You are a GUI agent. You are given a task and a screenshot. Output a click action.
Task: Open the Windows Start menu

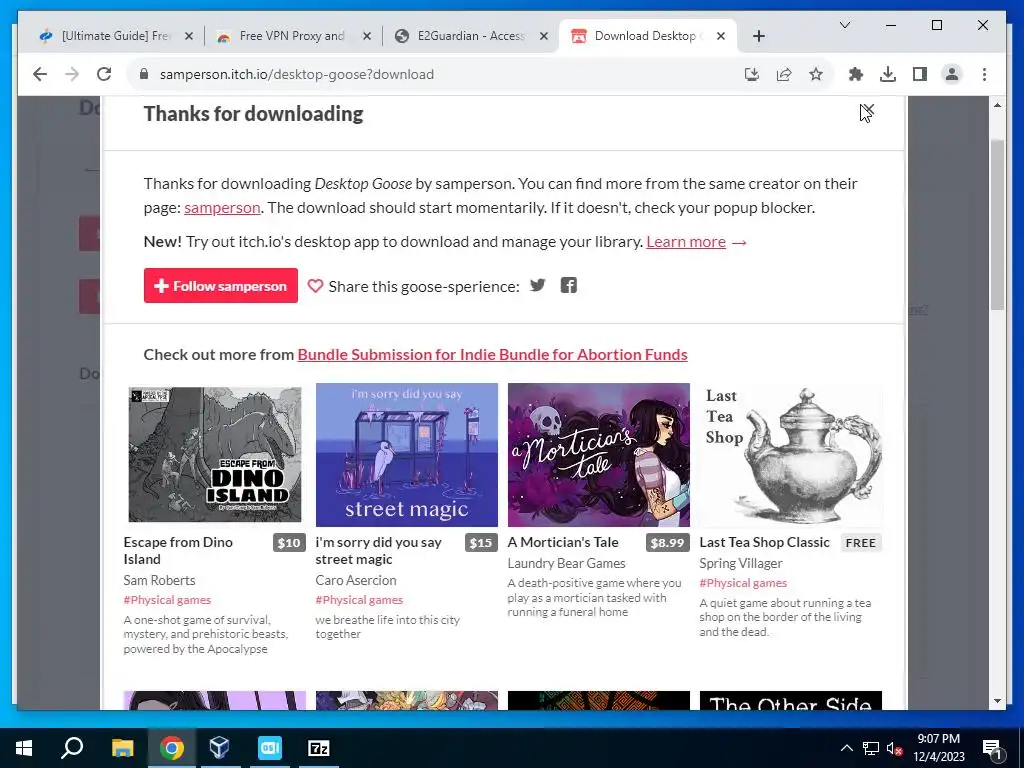point(24,748)
